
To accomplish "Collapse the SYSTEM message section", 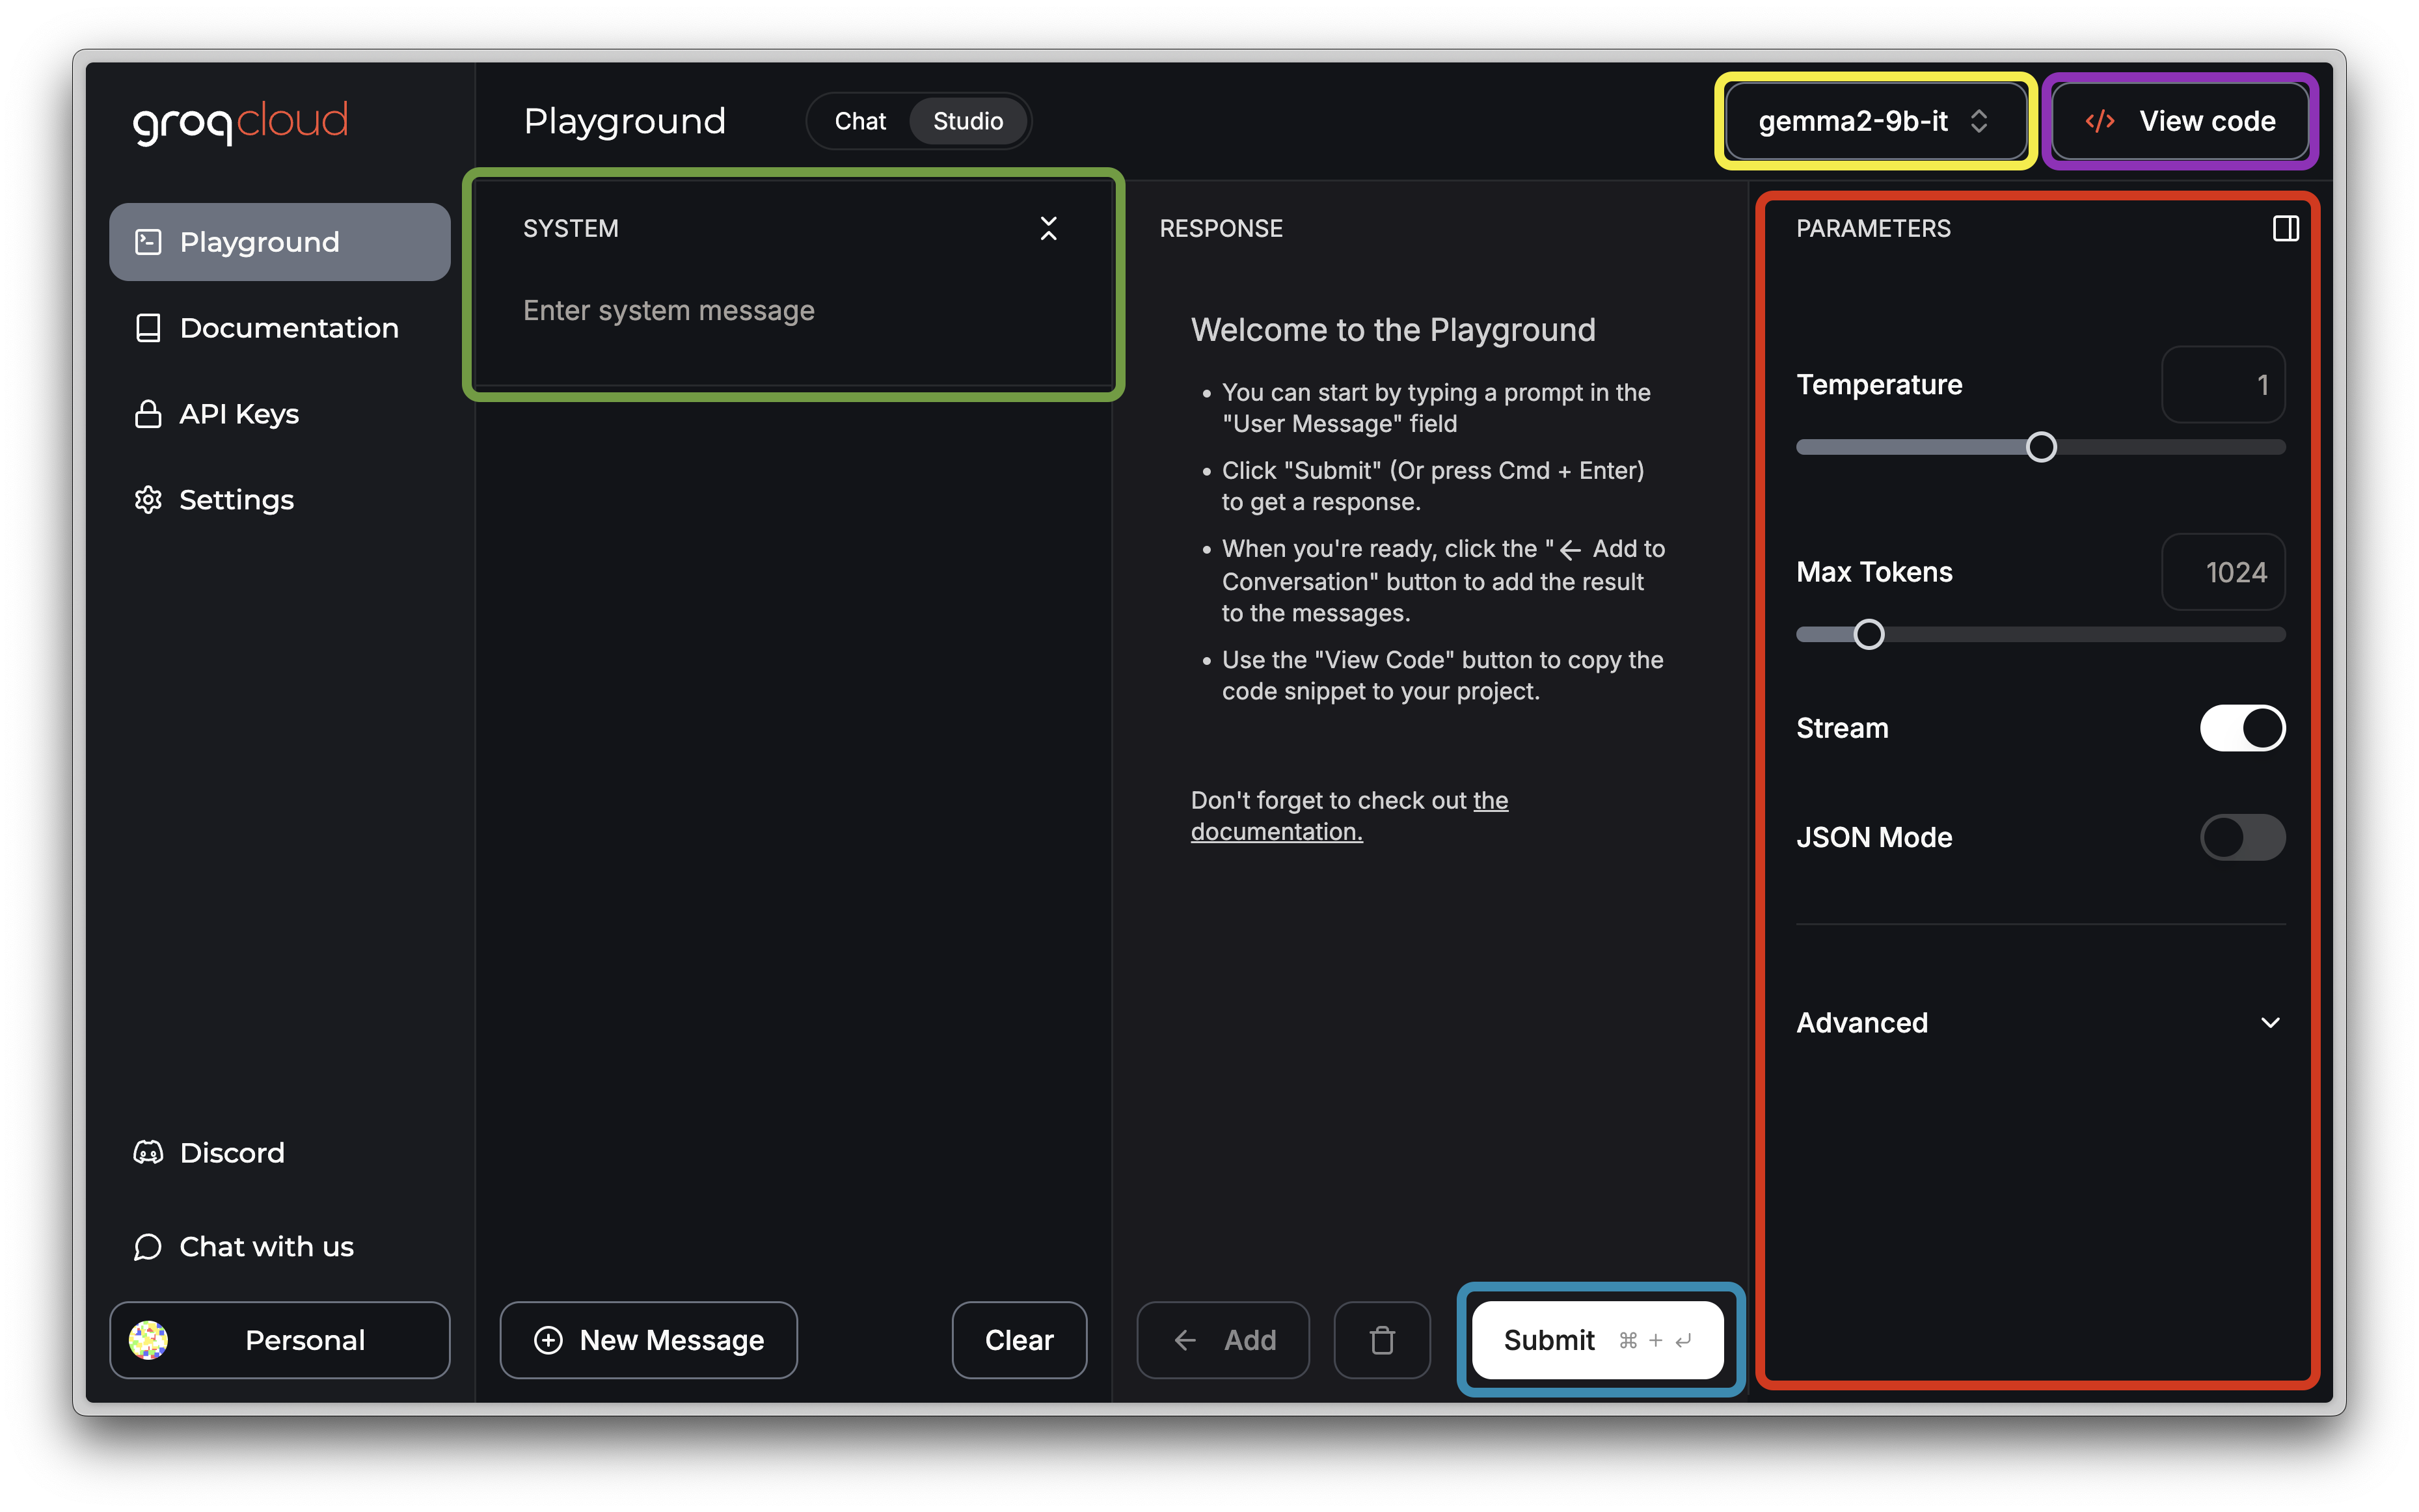I will point(1048,229).
